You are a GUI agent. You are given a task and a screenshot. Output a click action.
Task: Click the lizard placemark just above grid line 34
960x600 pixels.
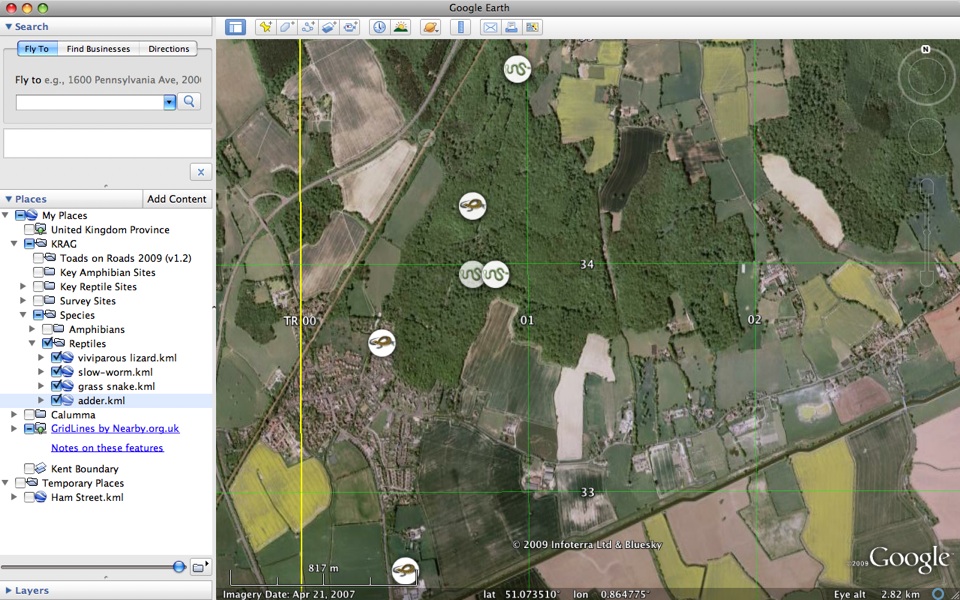pyautogui.click(x=472, y=206)
